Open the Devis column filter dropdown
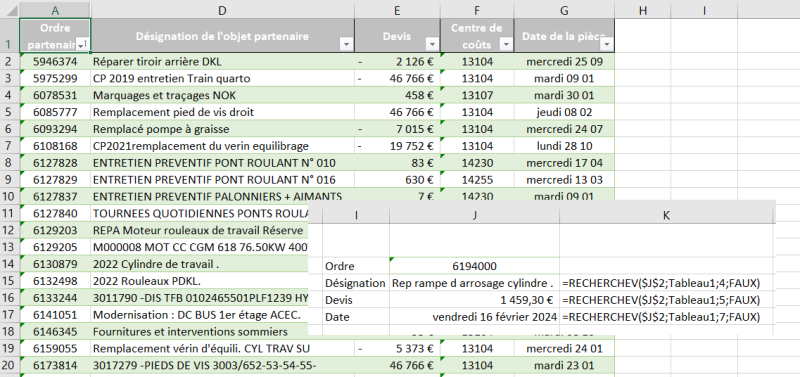Viewport: 800px width, 377px height. 432,45
